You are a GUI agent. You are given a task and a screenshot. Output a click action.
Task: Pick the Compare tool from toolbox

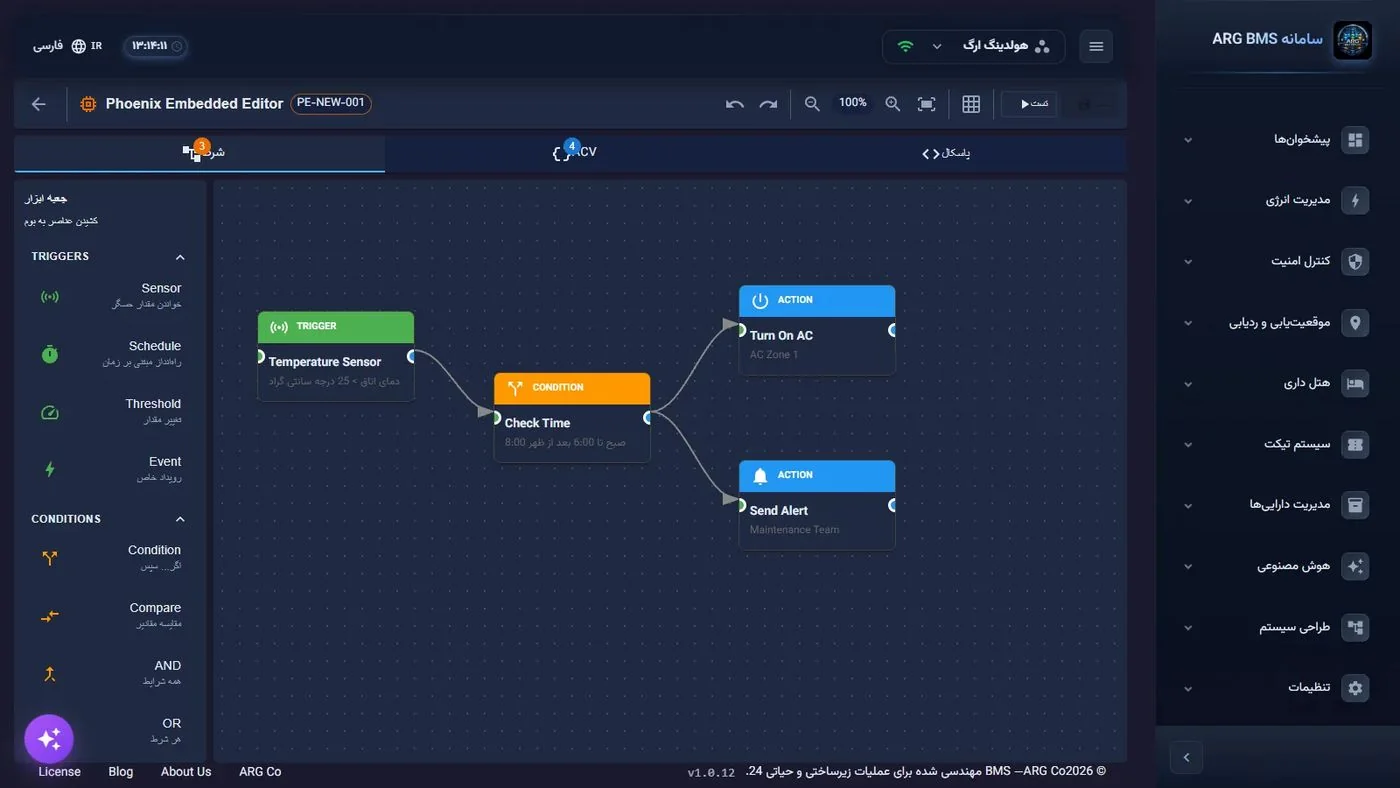[110, 616]
